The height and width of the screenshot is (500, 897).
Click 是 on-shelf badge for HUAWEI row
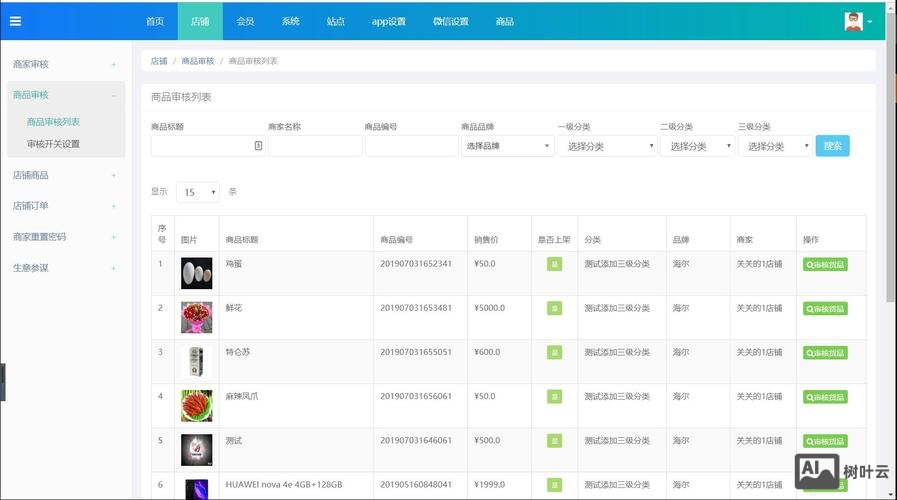coord(554,485)
